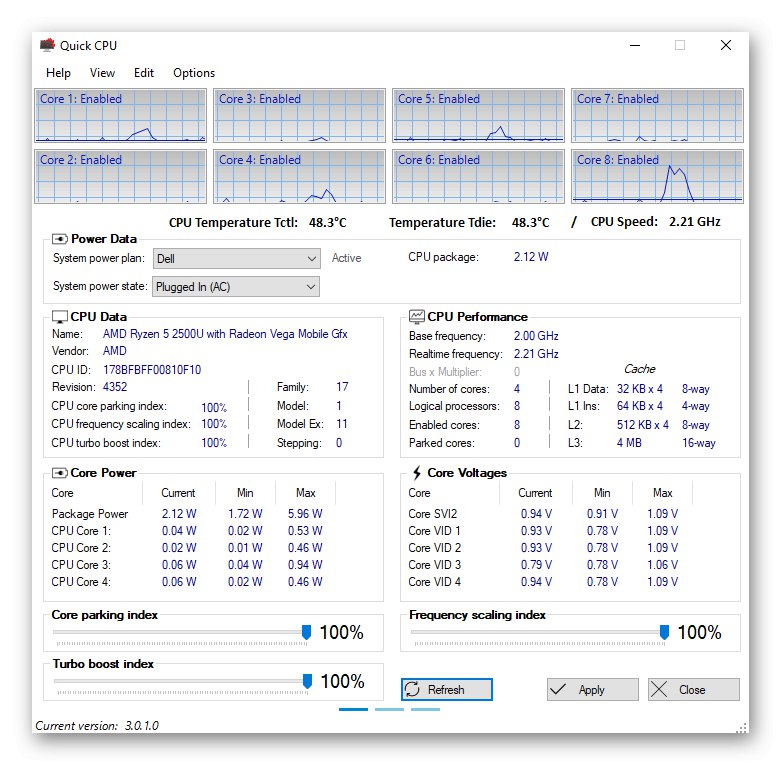Click the Turbo boost index slider thumb

307,681
